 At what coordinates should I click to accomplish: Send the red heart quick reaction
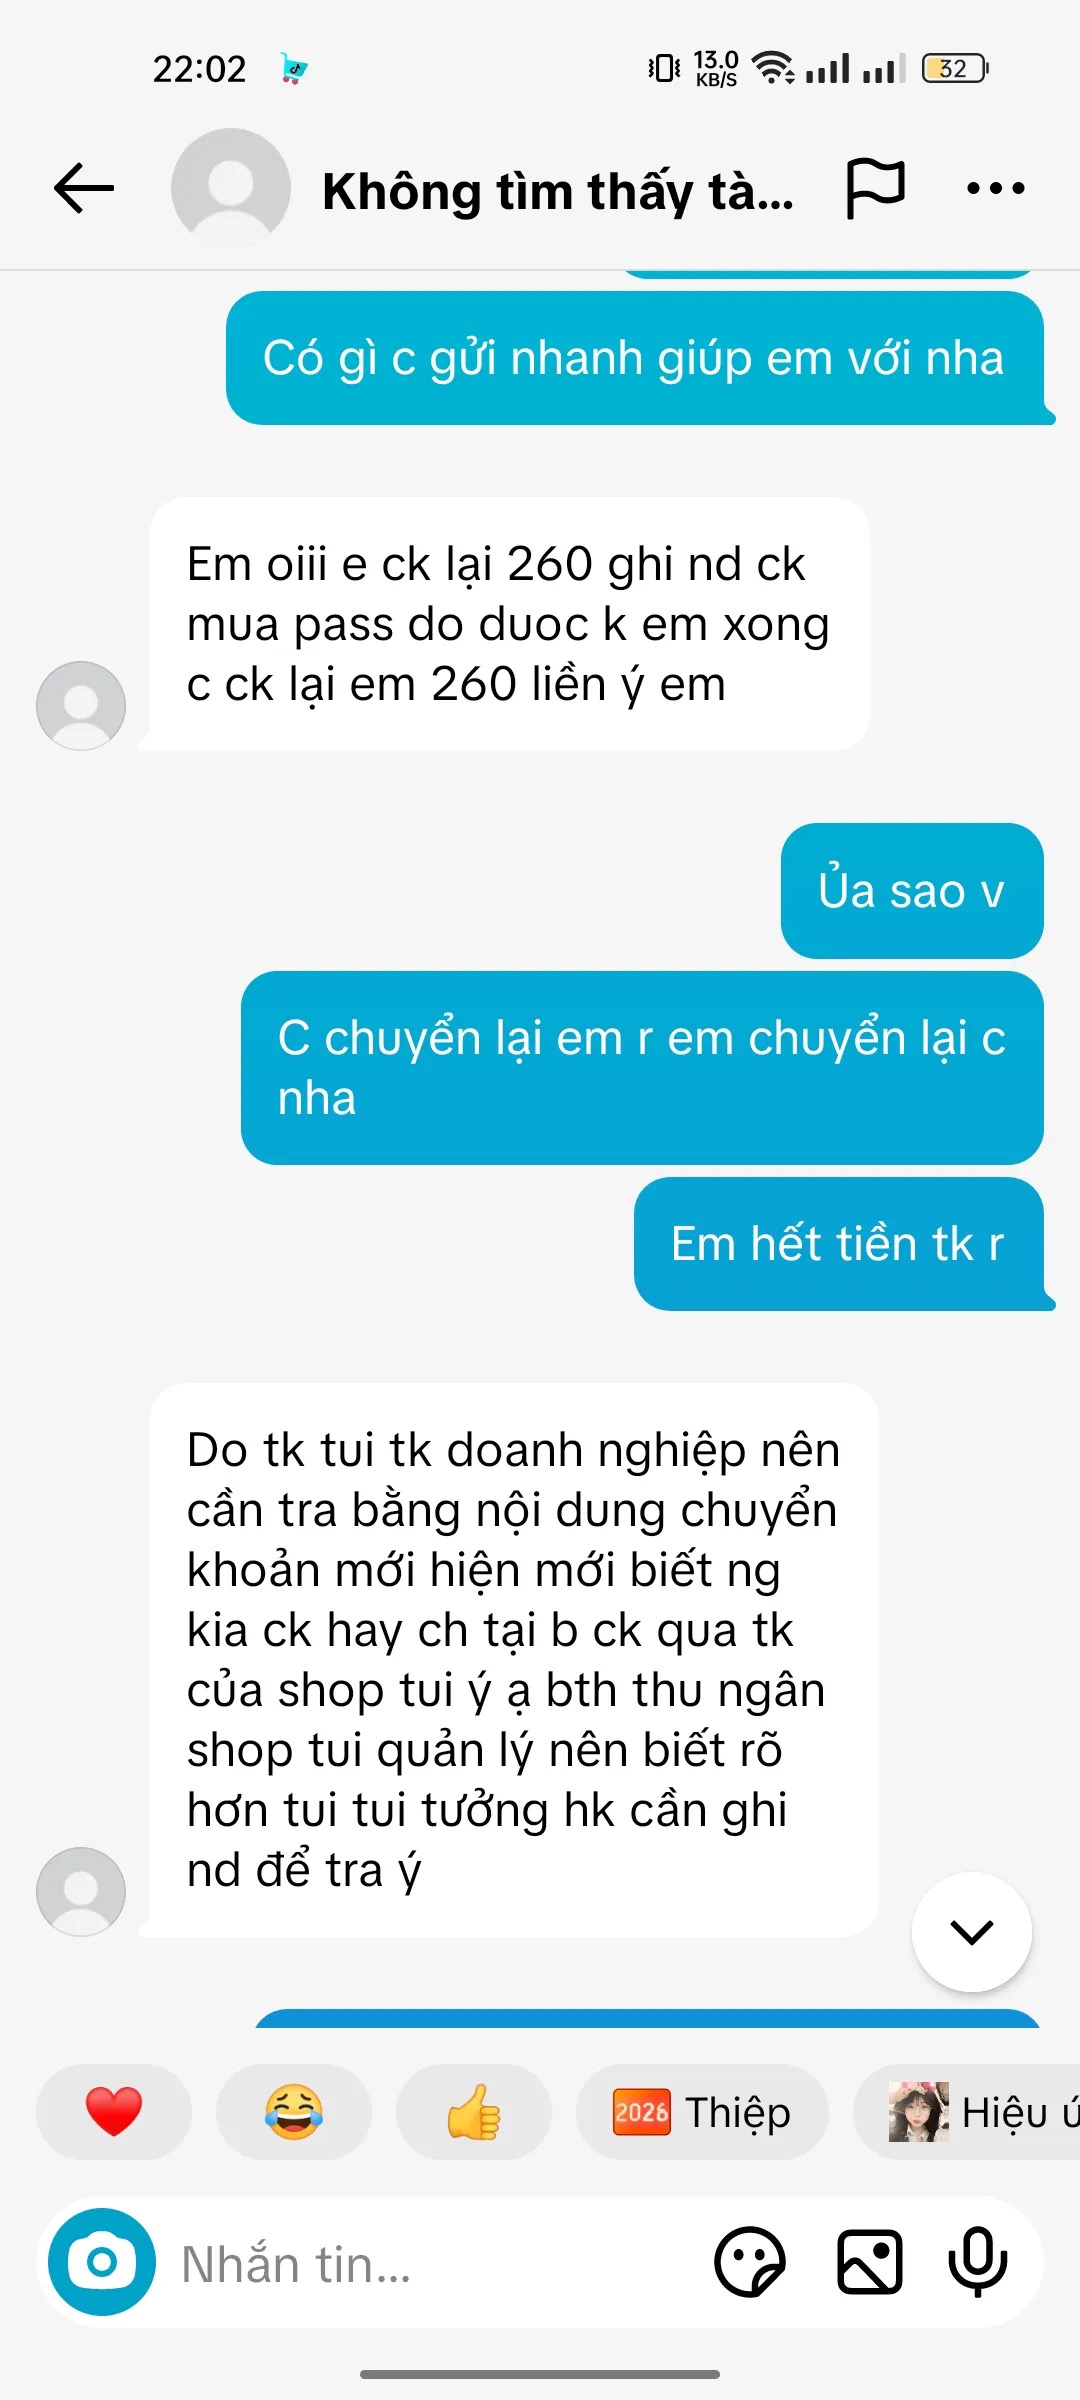pyautogui.click(x=114, y=2112)
